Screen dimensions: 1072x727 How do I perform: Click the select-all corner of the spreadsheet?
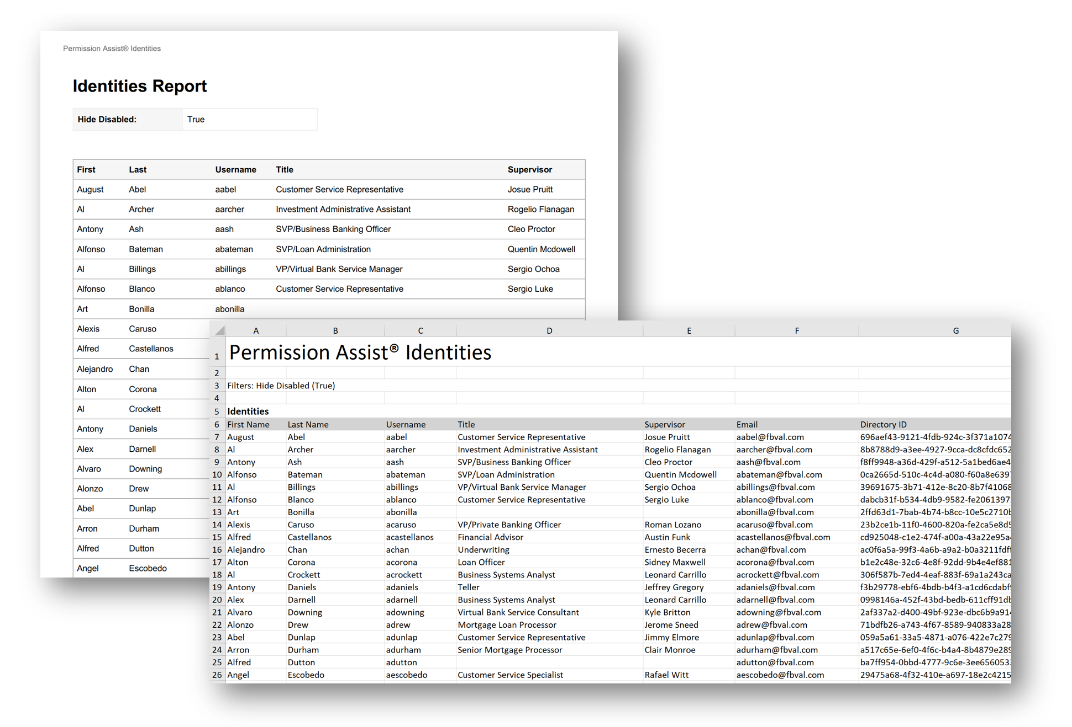pyautogui.click(x=219, y=330)
